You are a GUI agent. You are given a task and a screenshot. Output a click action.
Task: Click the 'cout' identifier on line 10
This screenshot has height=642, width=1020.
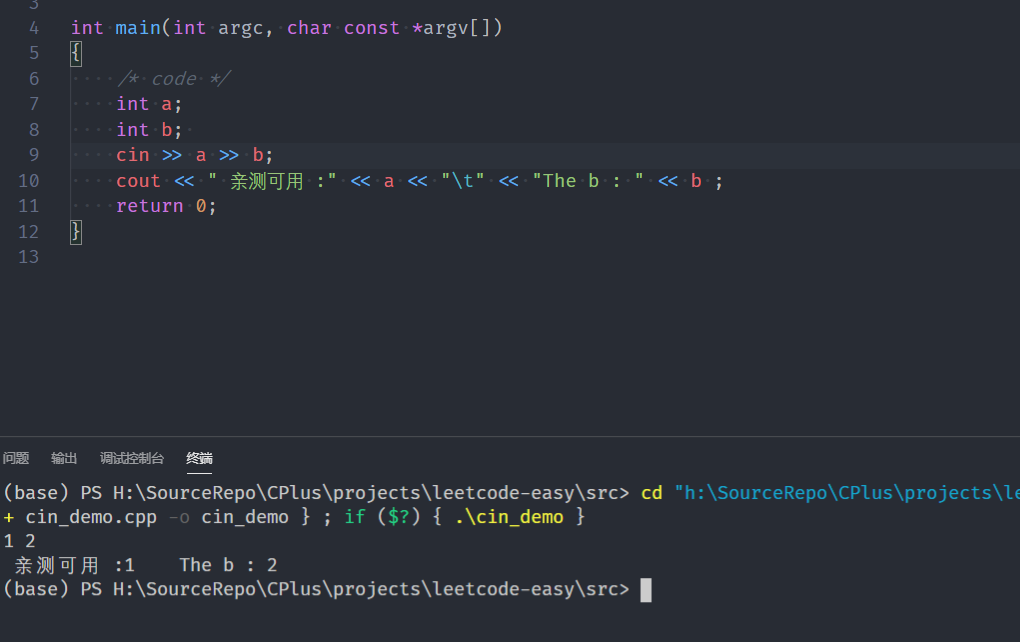pos(138,181)
